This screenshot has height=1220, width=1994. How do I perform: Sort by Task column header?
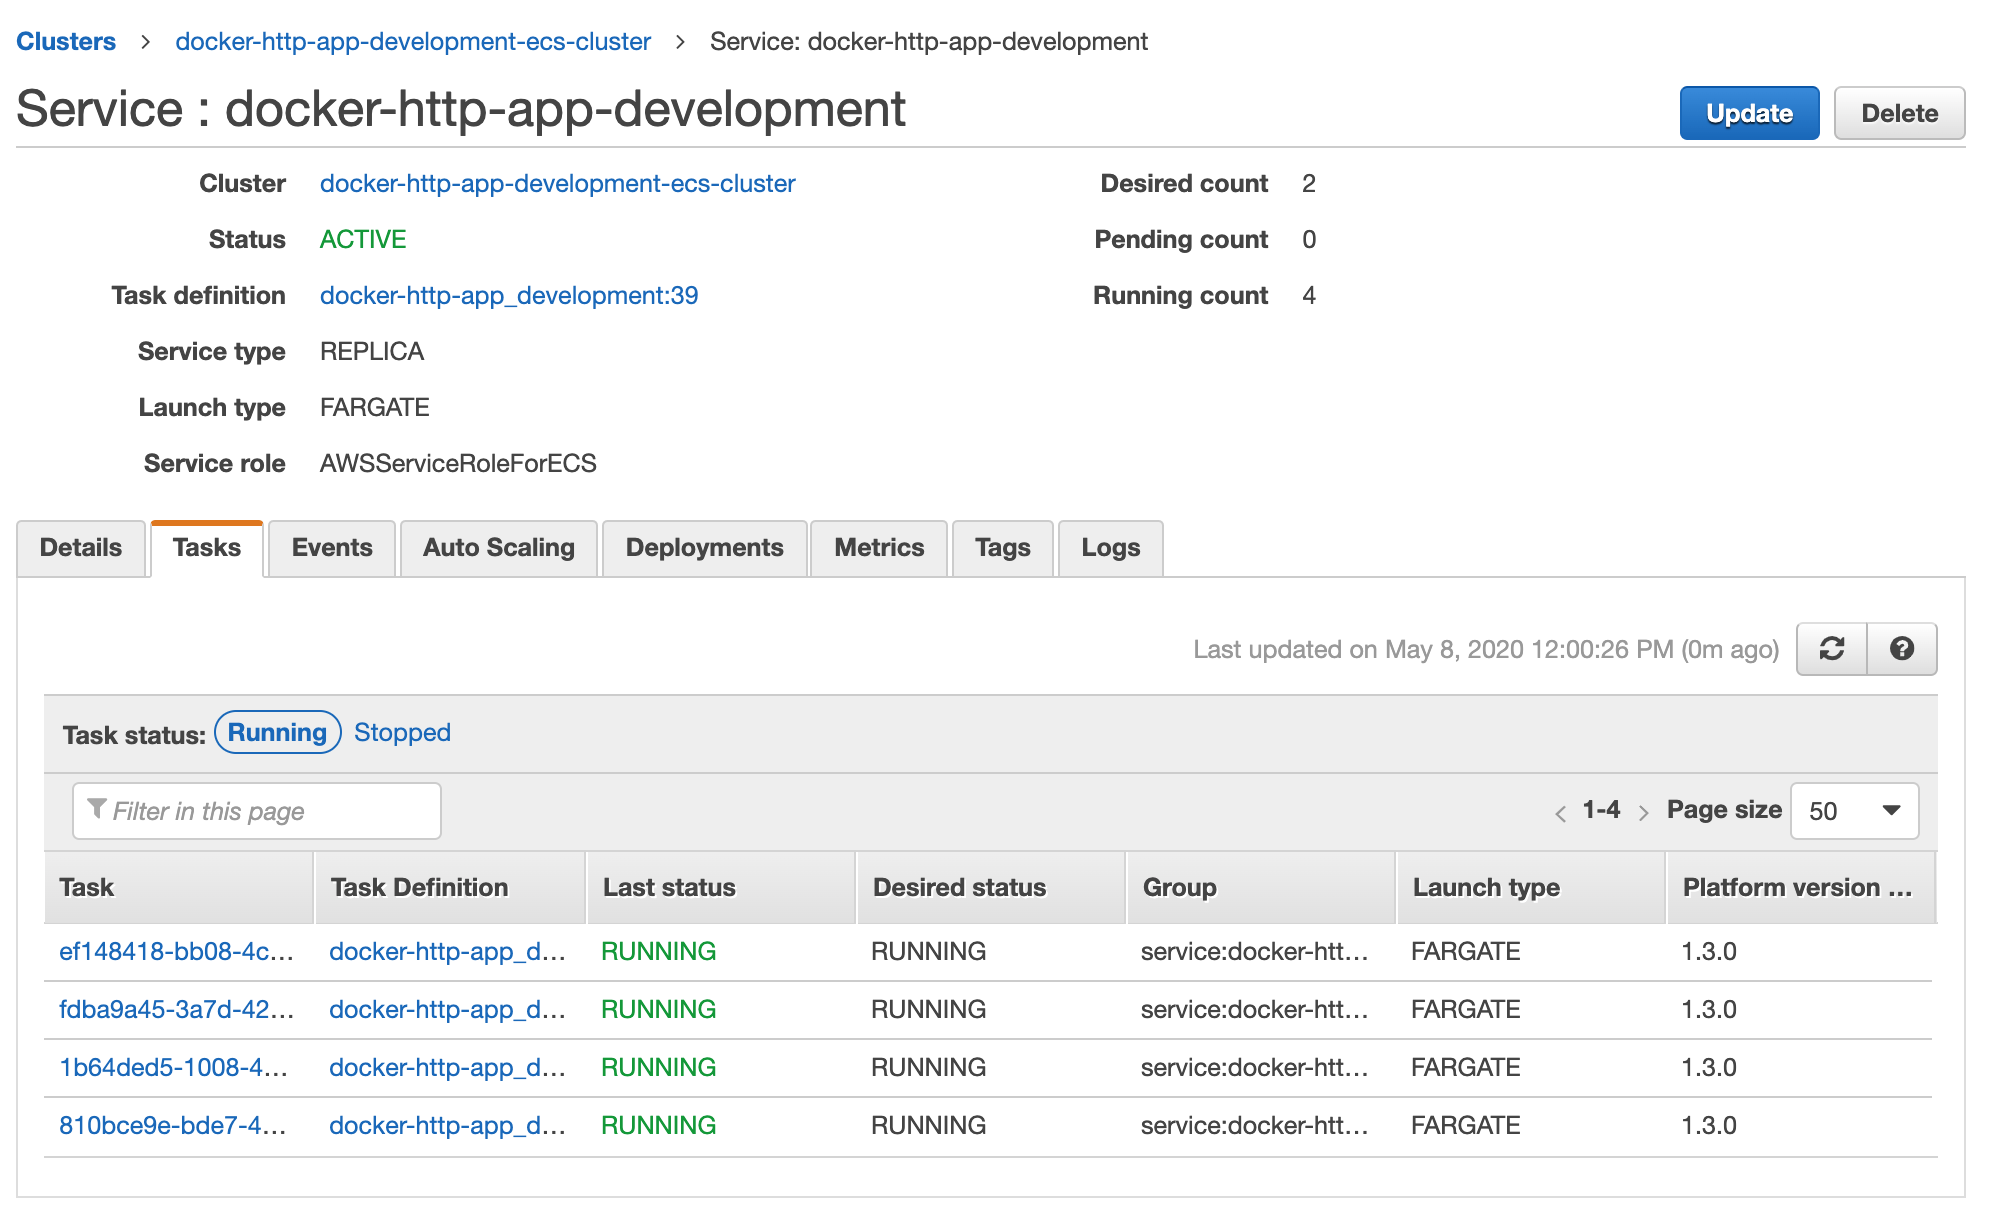tap(87, 887)
